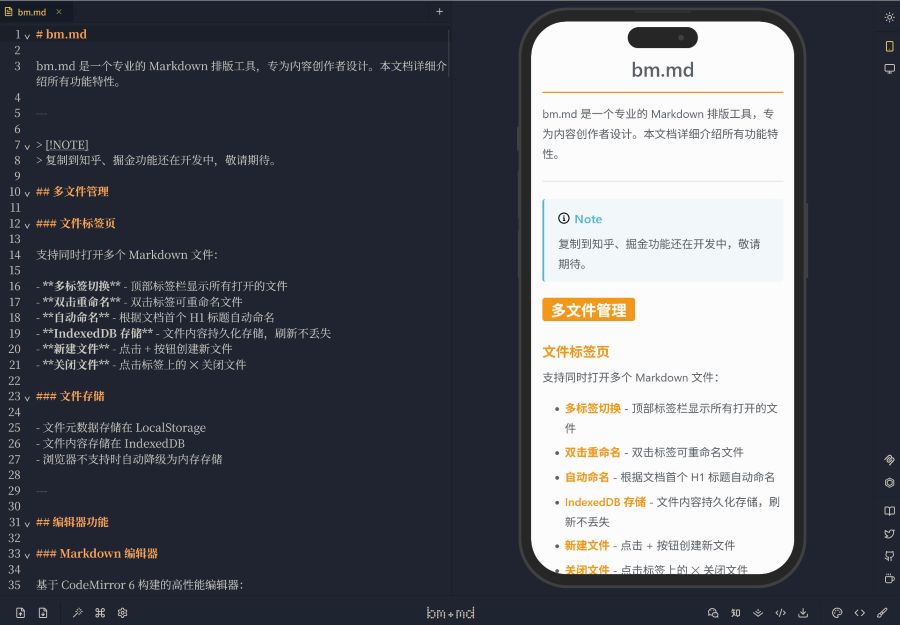The width and height of the screenshot is (900, 625).
Task: Copy for Juejin with the stacked chevrons icon
Action: pos(756,613)
